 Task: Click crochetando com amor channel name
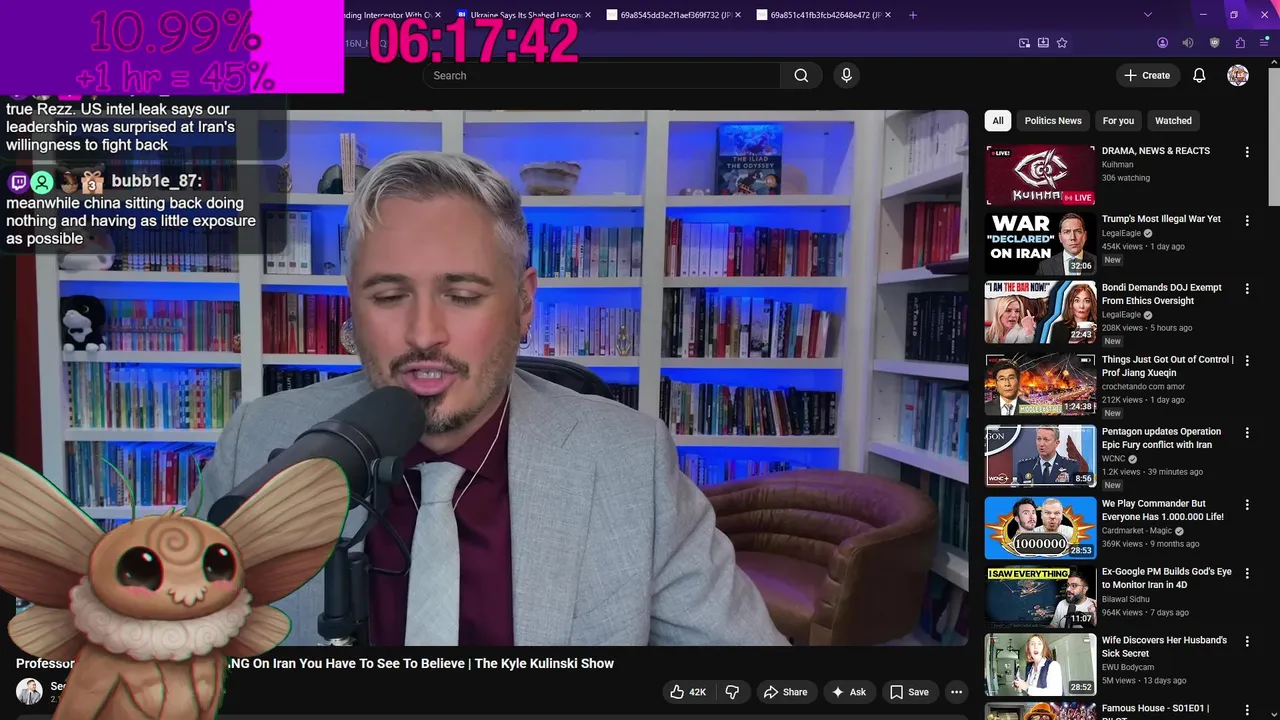(1143, 387)
